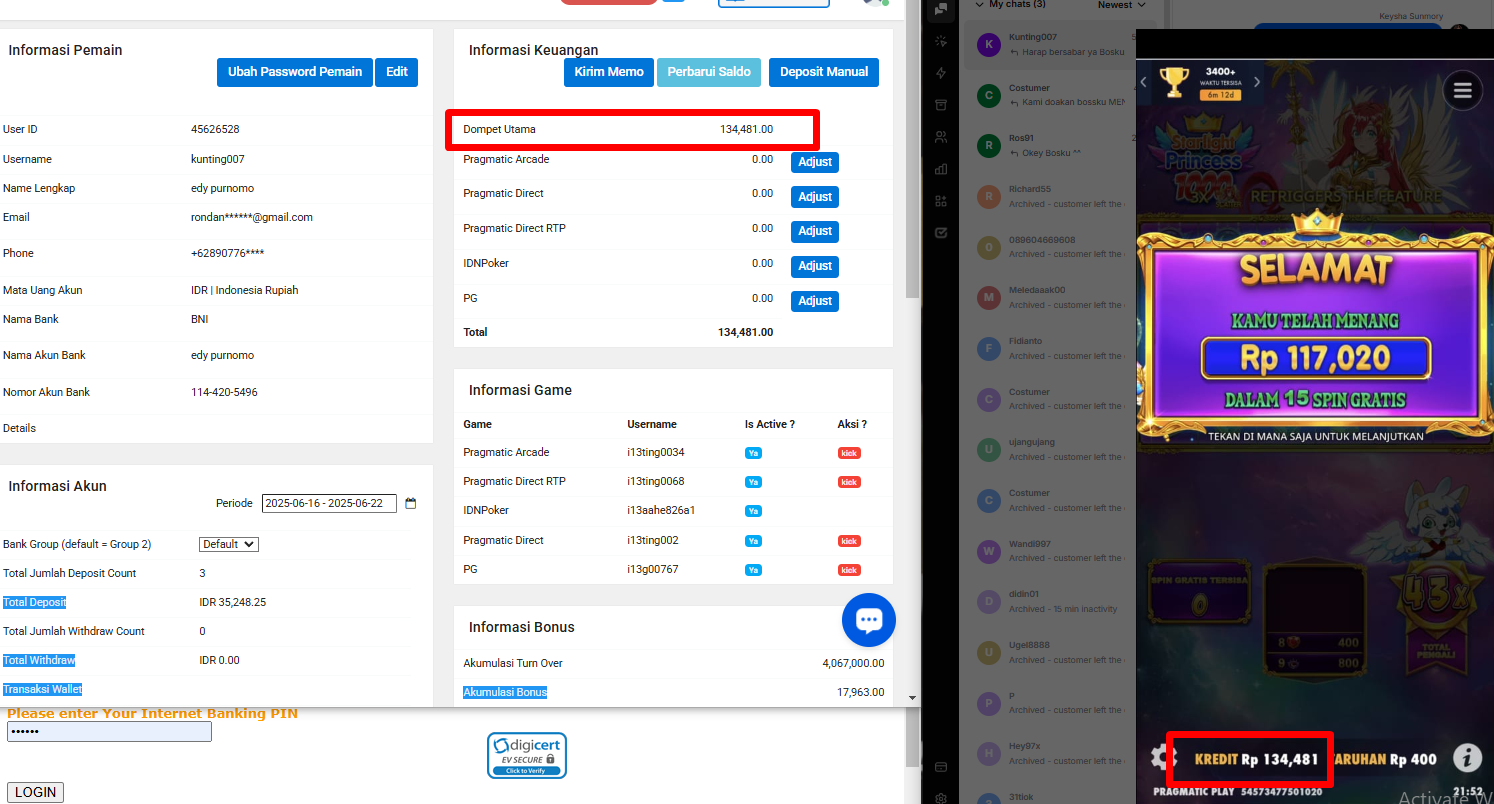
Task: Click the LOGIN button below the PIN field
Action: point(36,792)
